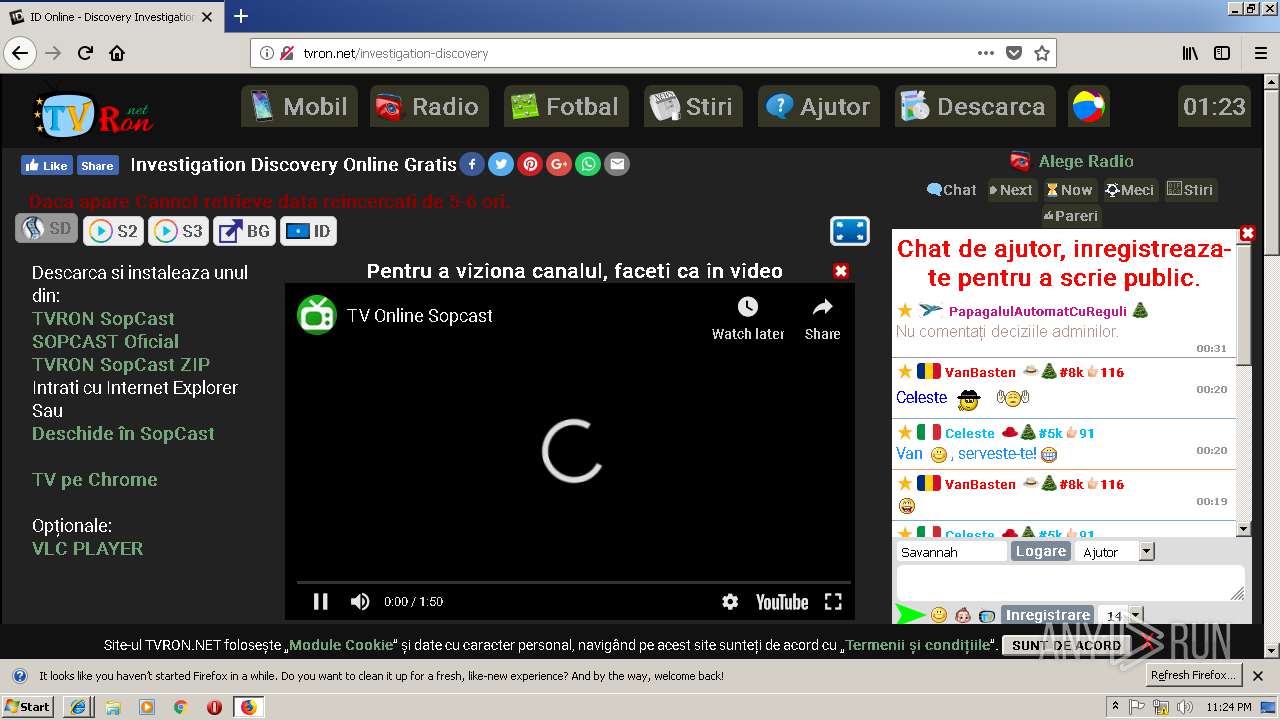Click the chat message text box
1280x720 pixels.
pos(1070,583)
